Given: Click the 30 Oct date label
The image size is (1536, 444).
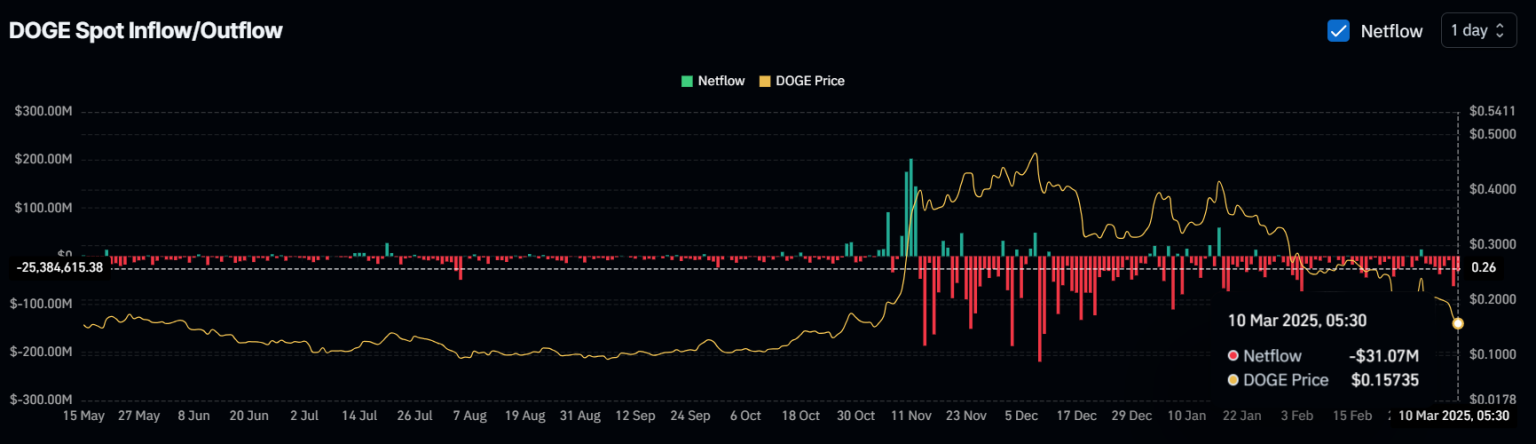Looking at the screenshot, I should point(857,415).
